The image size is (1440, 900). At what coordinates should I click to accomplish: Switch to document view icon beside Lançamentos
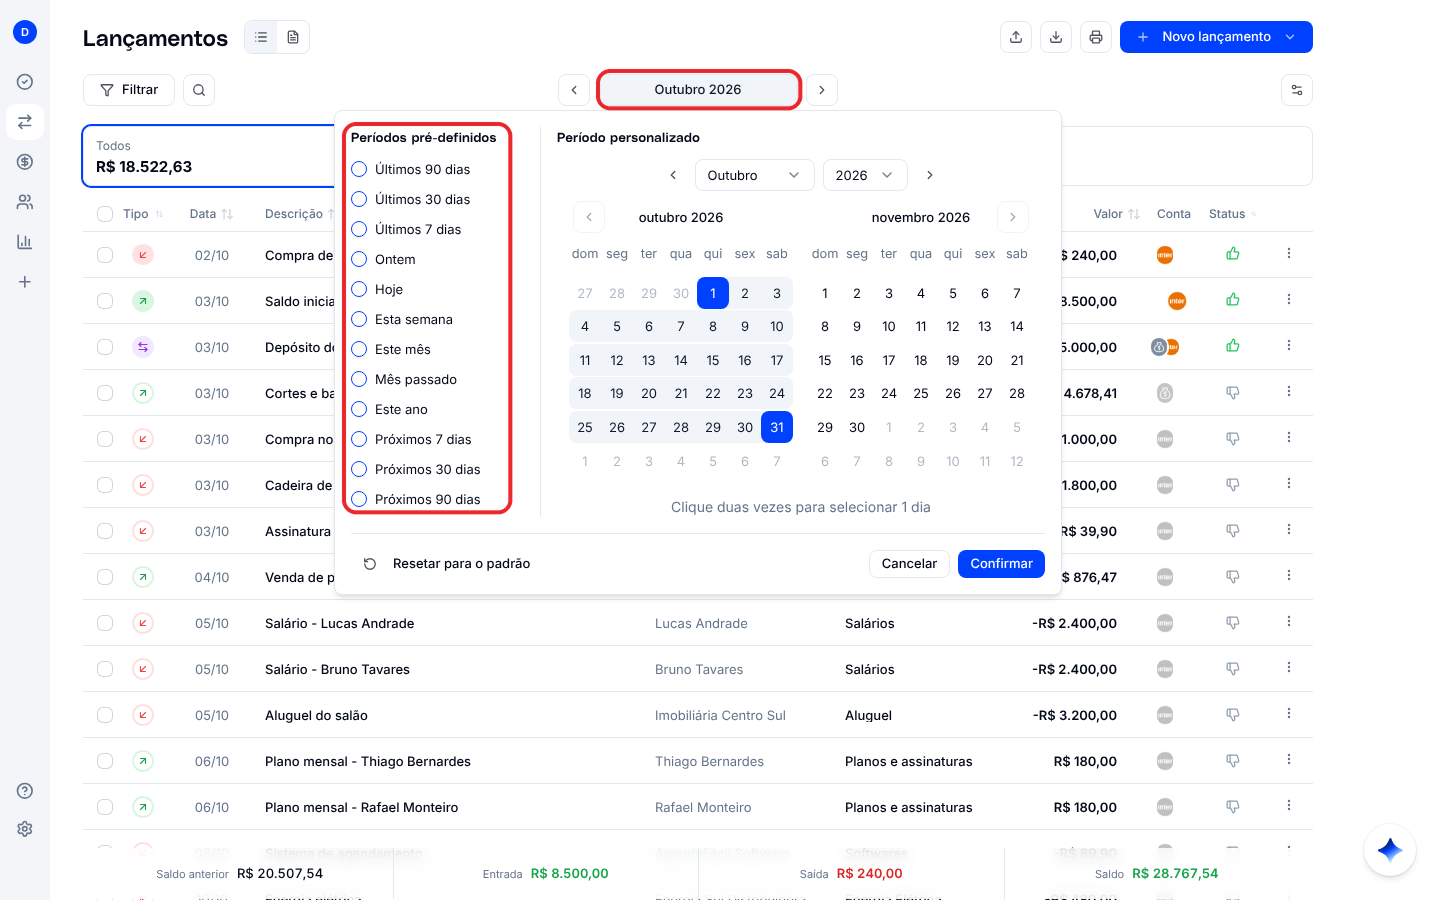(x=293, y=37)
